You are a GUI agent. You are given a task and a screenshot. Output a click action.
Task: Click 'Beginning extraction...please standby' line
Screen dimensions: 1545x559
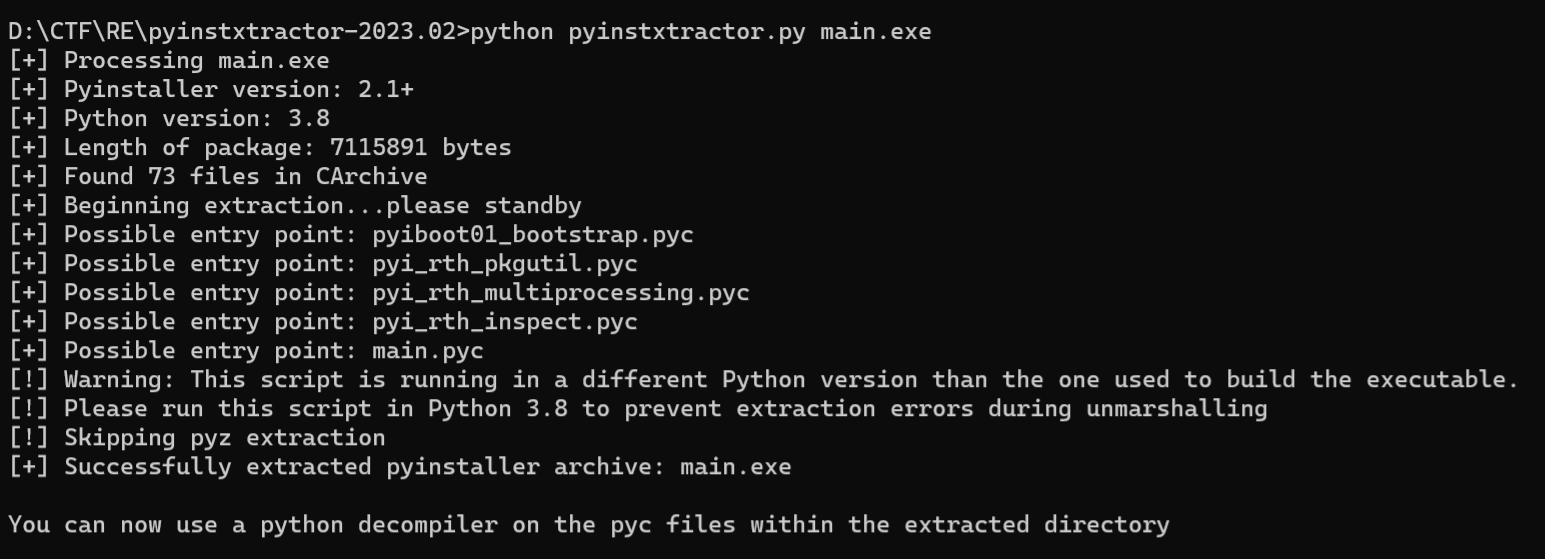[322, 206]
